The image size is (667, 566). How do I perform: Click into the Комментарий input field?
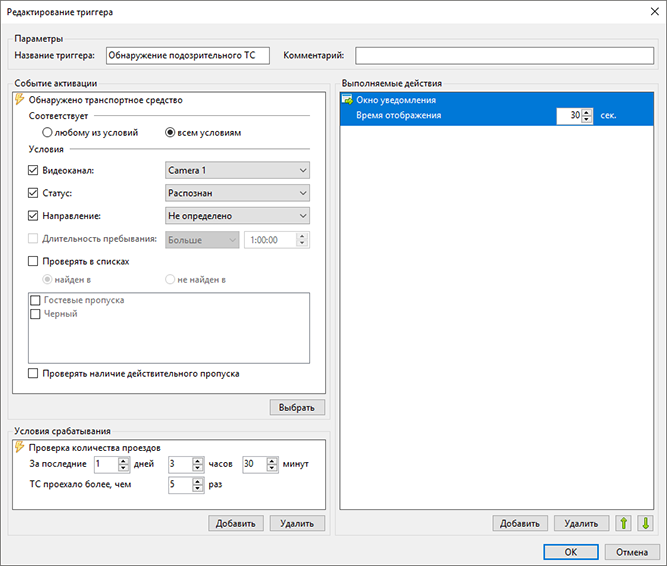tap(505, 56)
